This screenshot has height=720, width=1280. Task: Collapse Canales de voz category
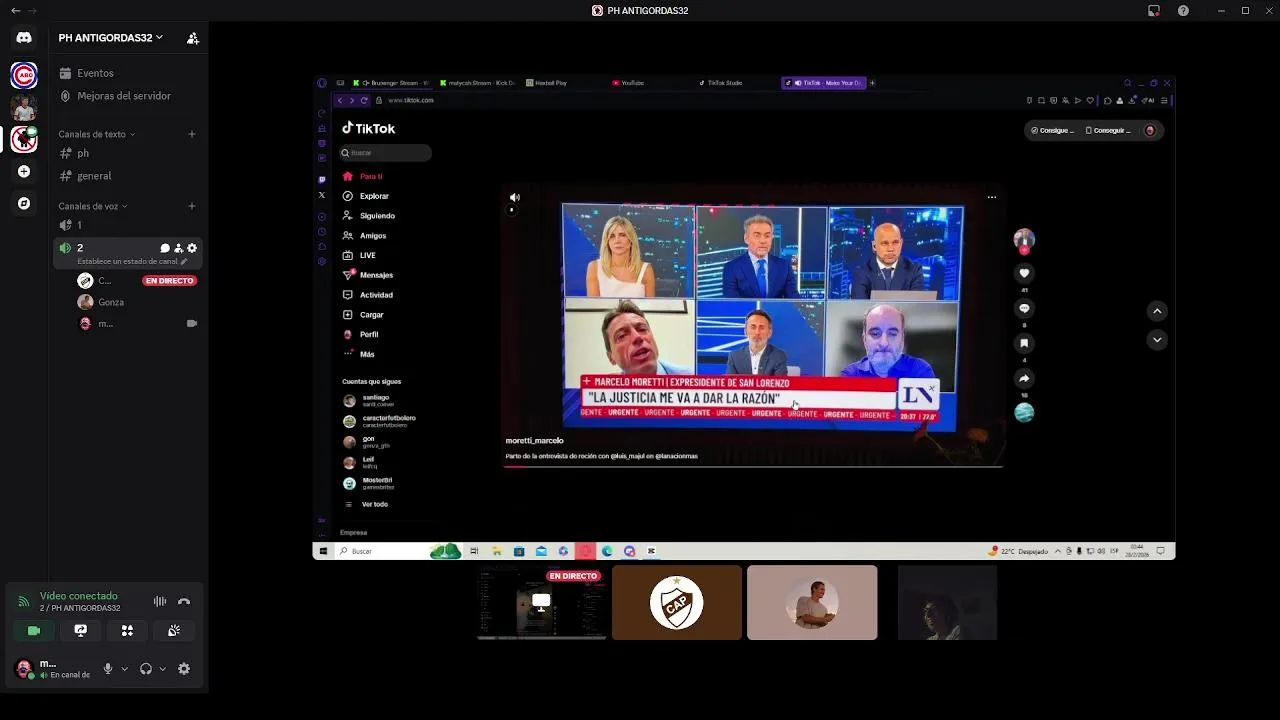coord(92,206)
